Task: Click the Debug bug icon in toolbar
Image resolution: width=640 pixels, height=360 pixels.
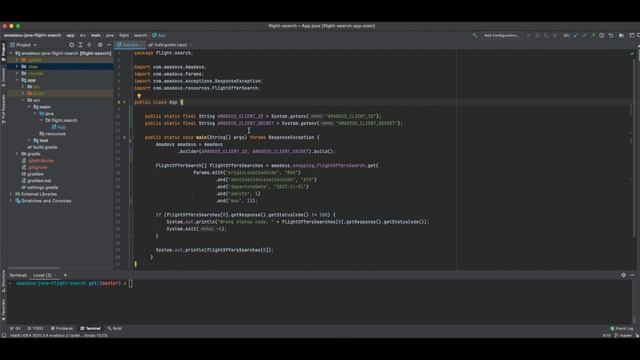Action: (537, 36)
